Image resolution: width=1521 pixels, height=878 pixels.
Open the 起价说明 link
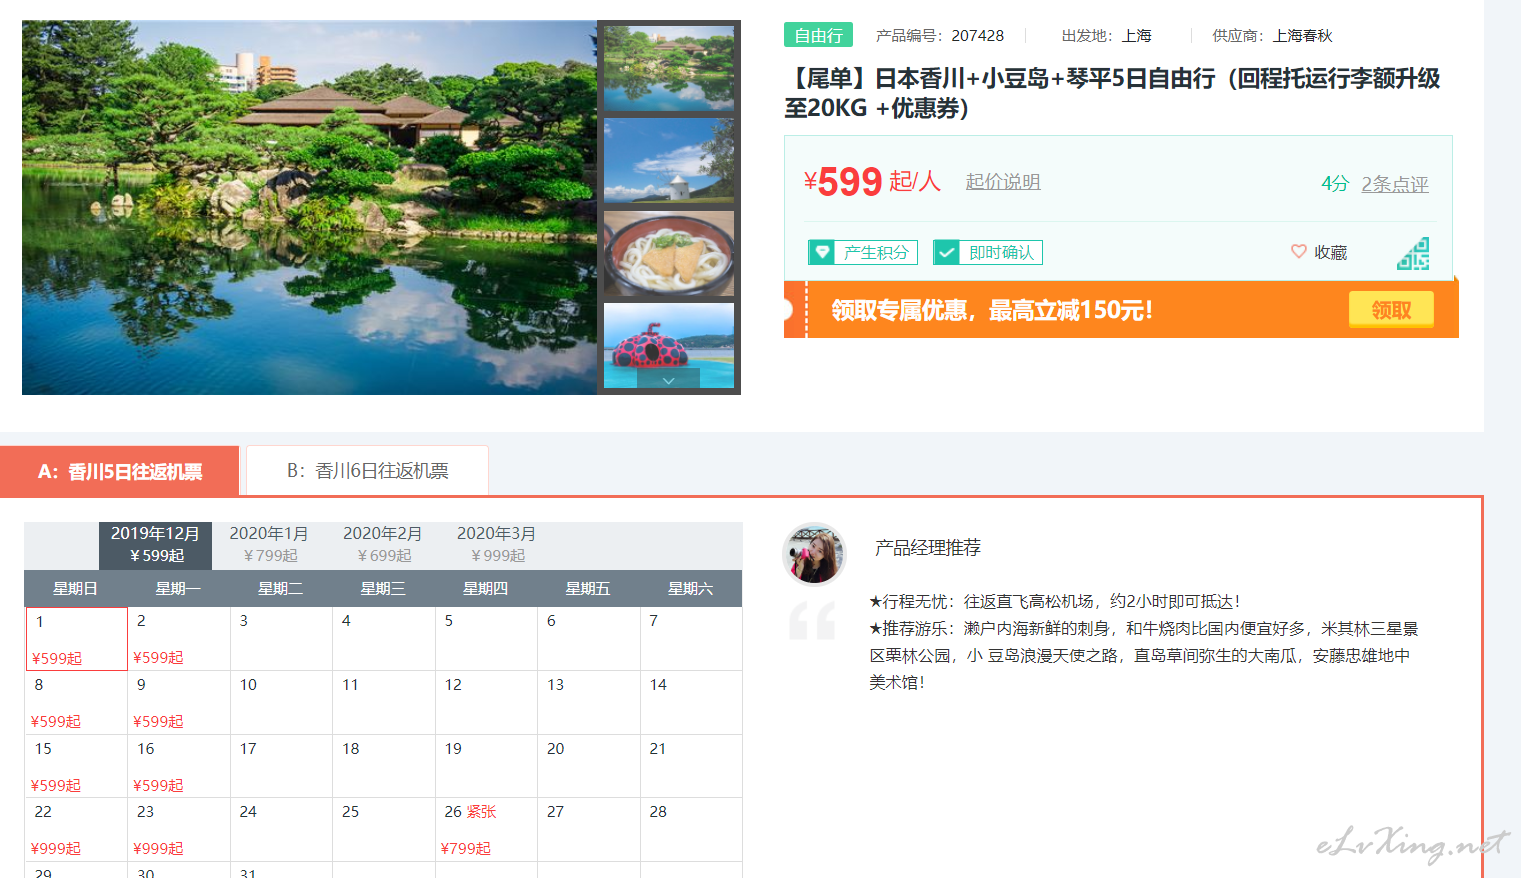tap(1003, 182)
